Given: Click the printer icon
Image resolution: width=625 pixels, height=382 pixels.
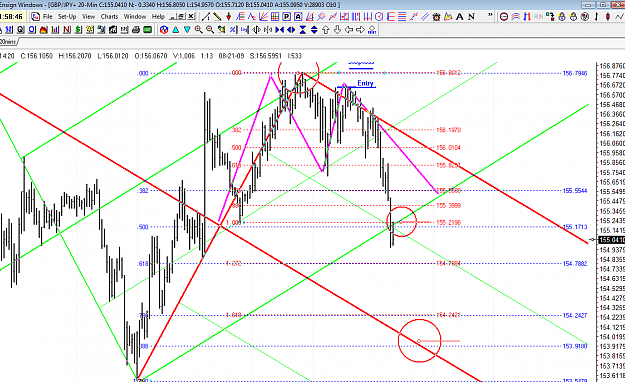Looking at the screenshot, I should click(x=136, y=30).
